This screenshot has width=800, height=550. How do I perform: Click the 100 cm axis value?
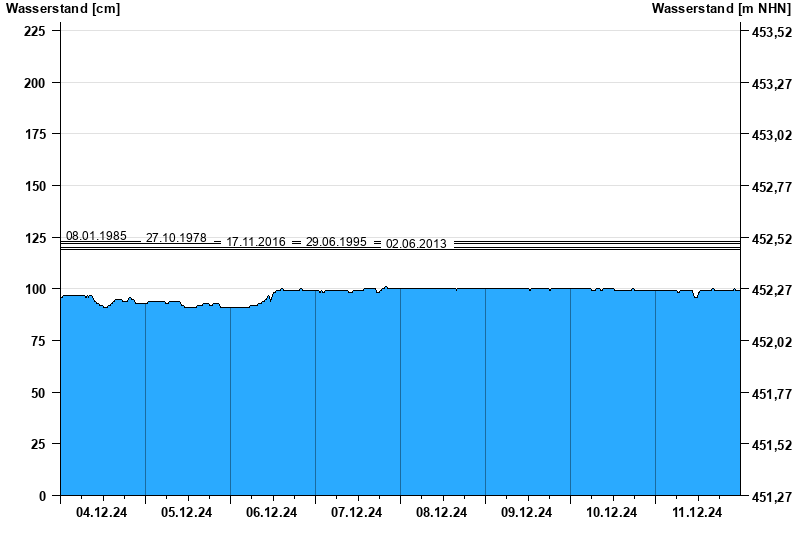coord(35,290)
